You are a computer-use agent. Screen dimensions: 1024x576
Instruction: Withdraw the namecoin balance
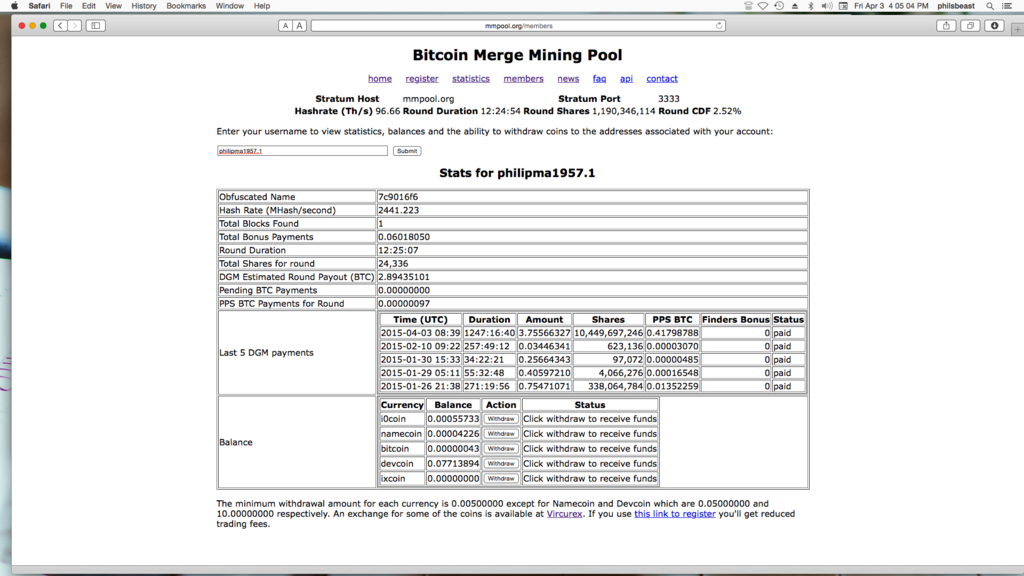click(x=501, y=434)
